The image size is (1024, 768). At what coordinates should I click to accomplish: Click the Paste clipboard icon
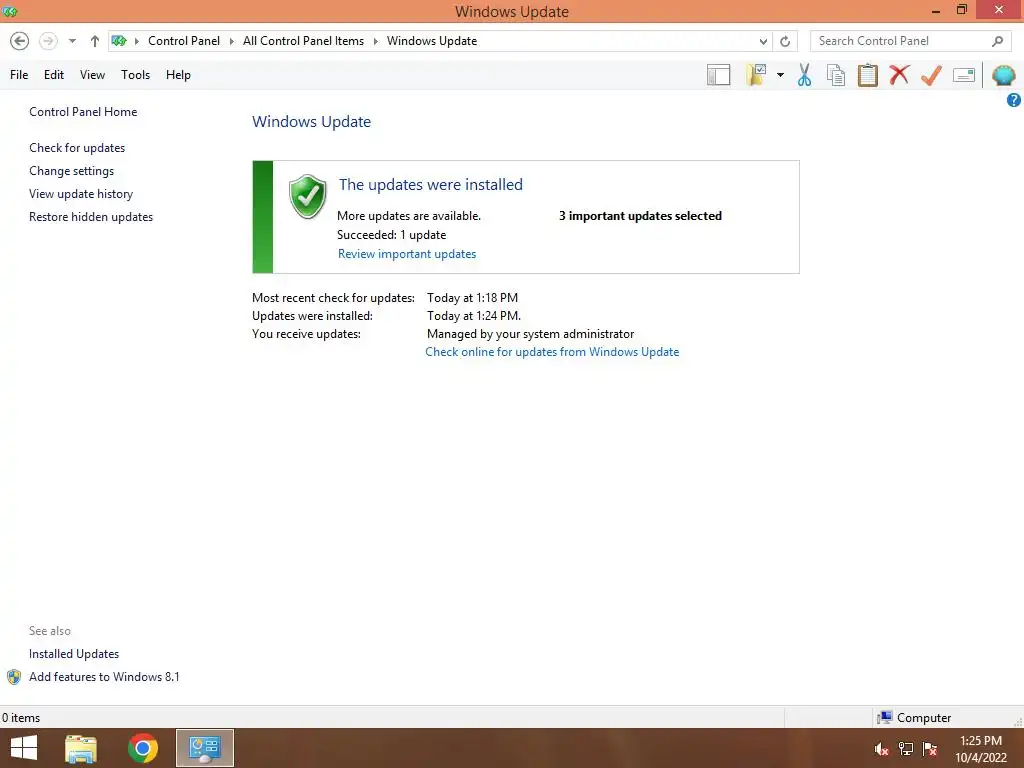(x=867, y=75)
